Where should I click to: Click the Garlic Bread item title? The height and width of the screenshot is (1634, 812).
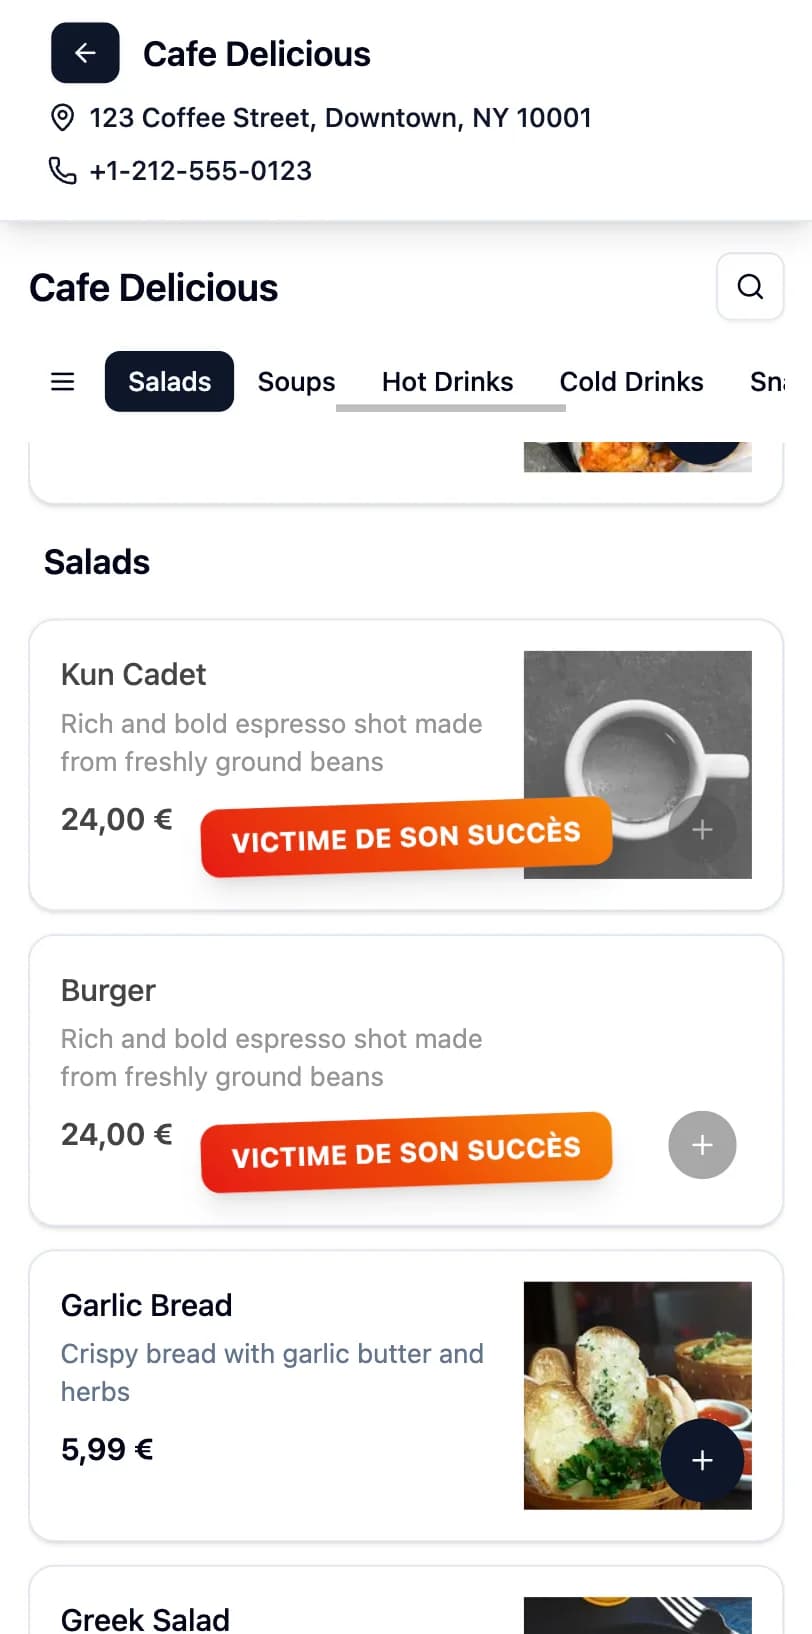[146, 1305]
